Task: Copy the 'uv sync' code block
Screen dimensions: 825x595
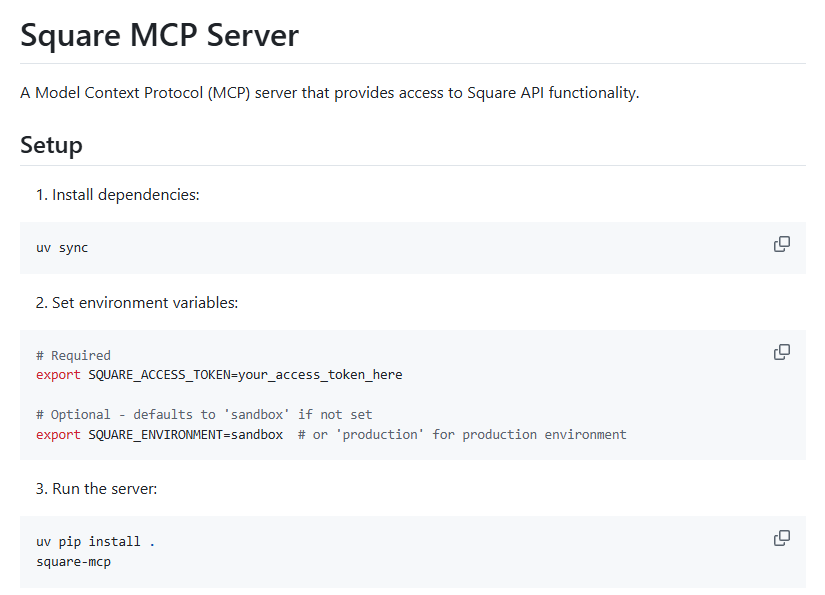Action: click(781, 244)
